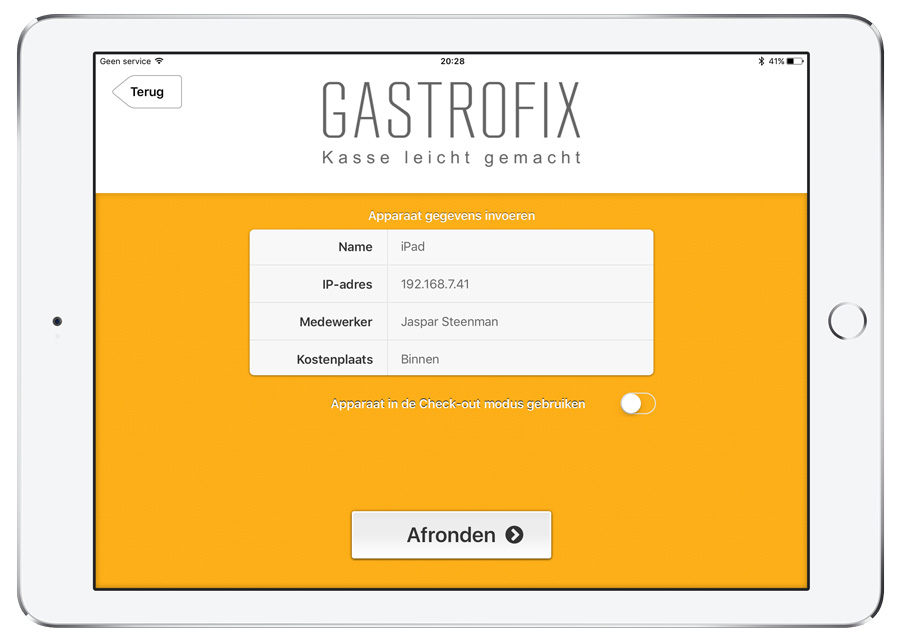Tap the 41% battery percentage
The height and width of the screenshot is (633, 900).
click(776, 62)
